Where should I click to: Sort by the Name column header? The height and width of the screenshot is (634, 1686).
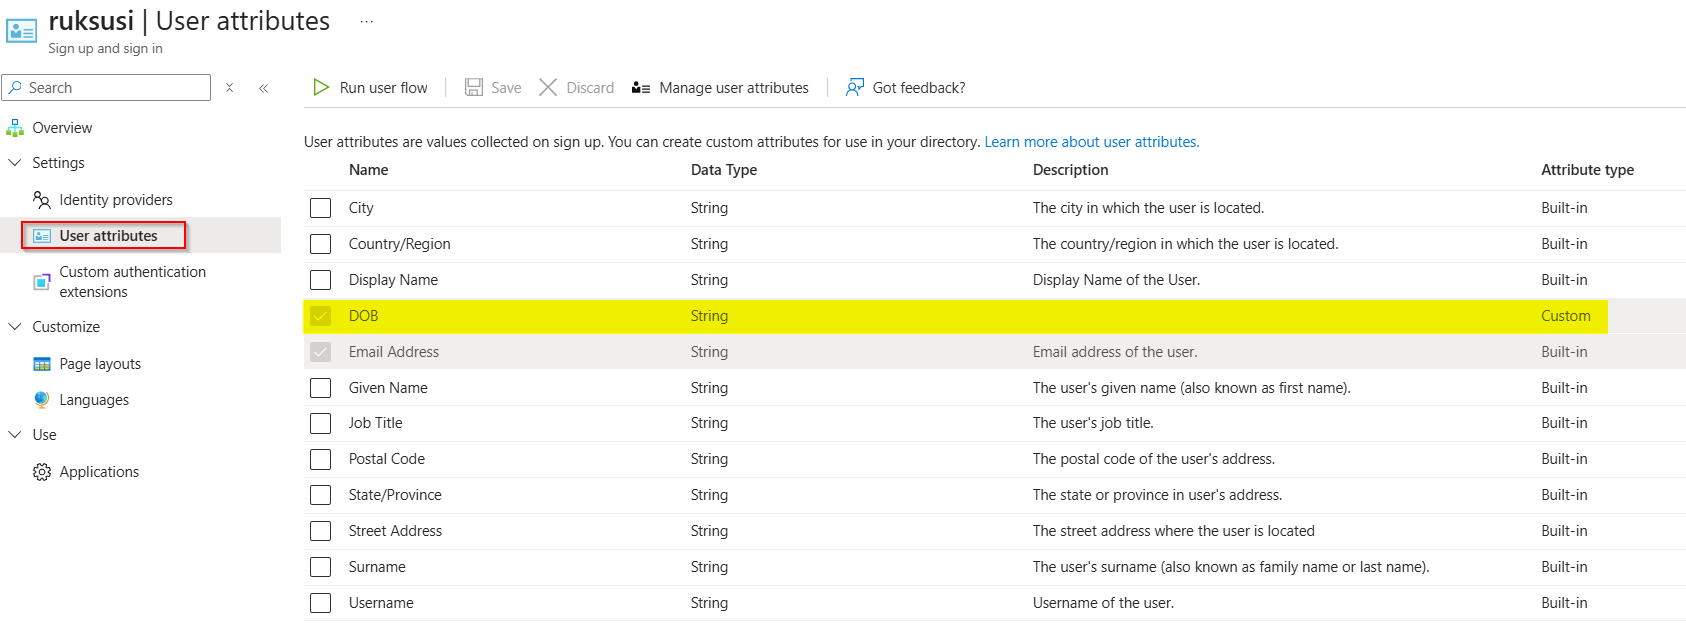coord(368,170)
